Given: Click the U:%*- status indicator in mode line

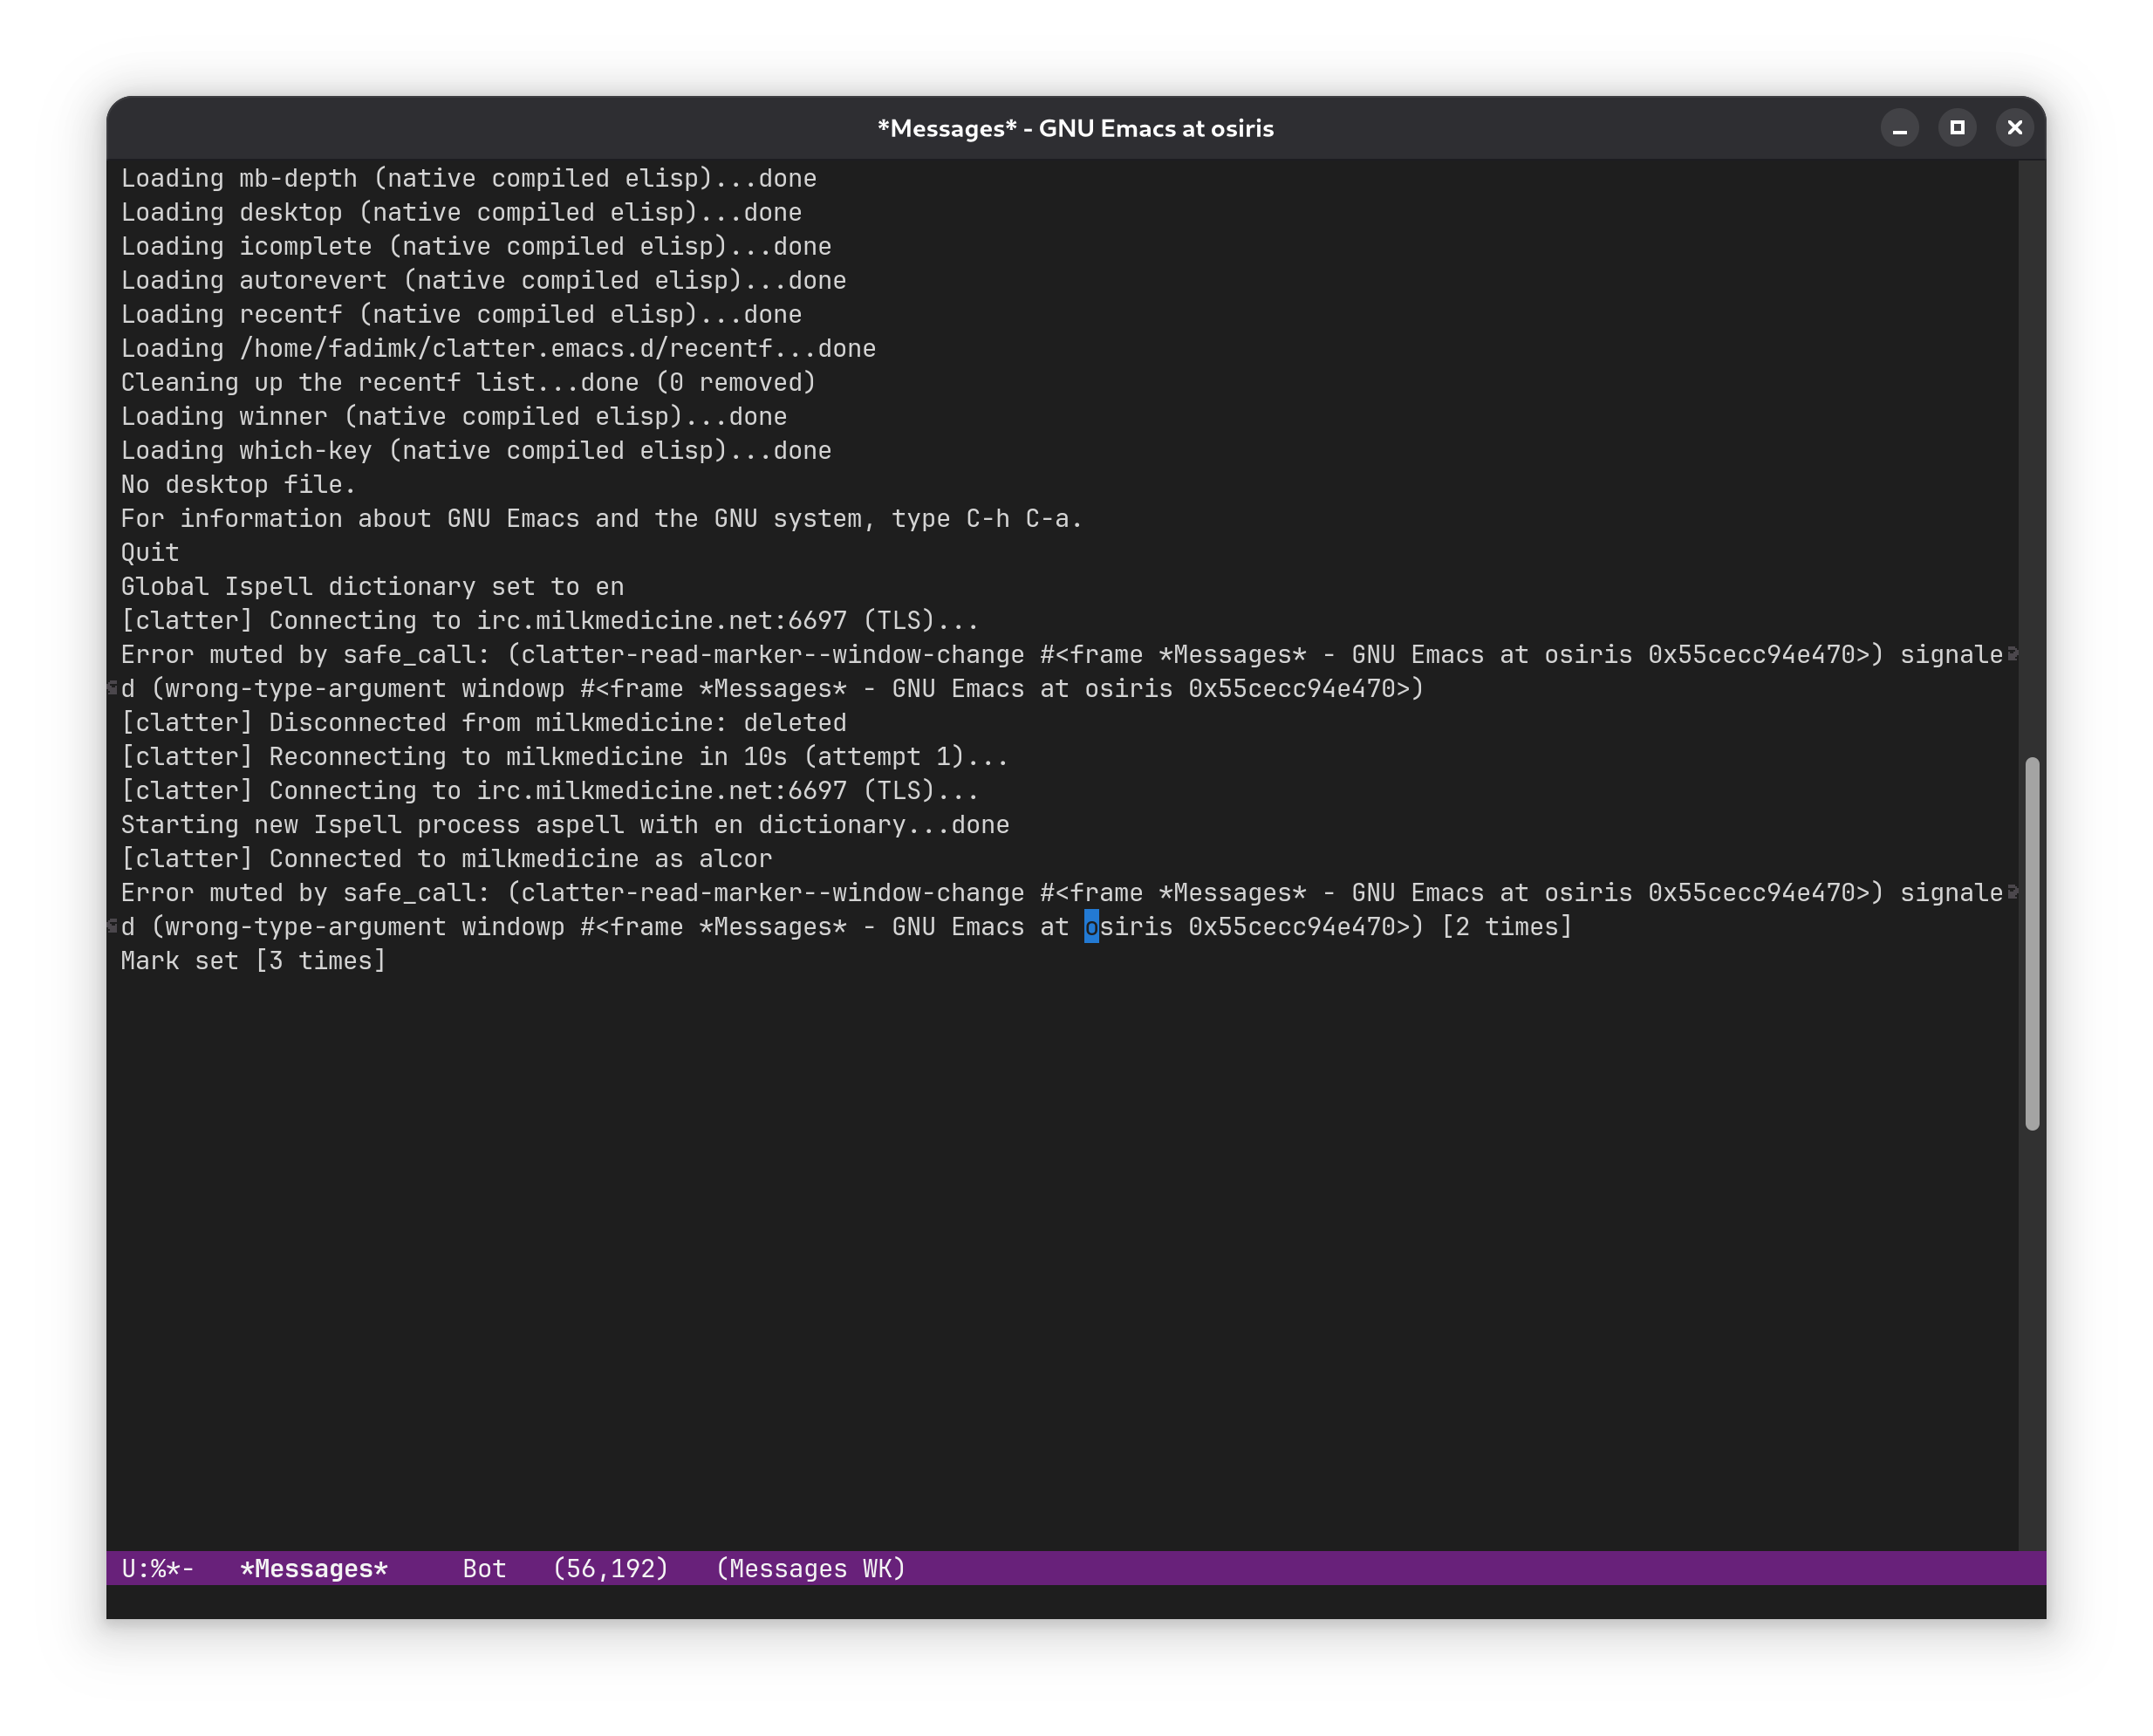Looking at the screenshot, I should (x=158, y=1568).
